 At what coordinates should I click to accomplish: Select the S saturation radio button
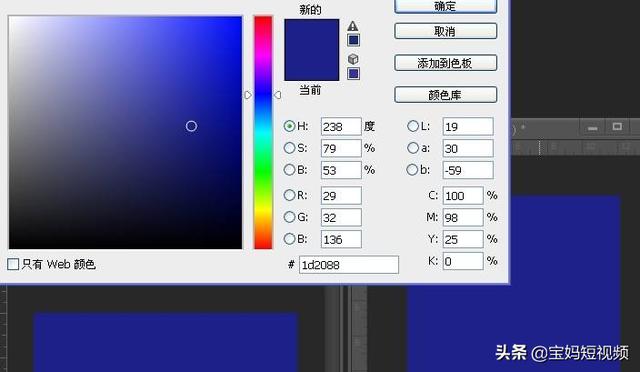click(x=289, y=148)
